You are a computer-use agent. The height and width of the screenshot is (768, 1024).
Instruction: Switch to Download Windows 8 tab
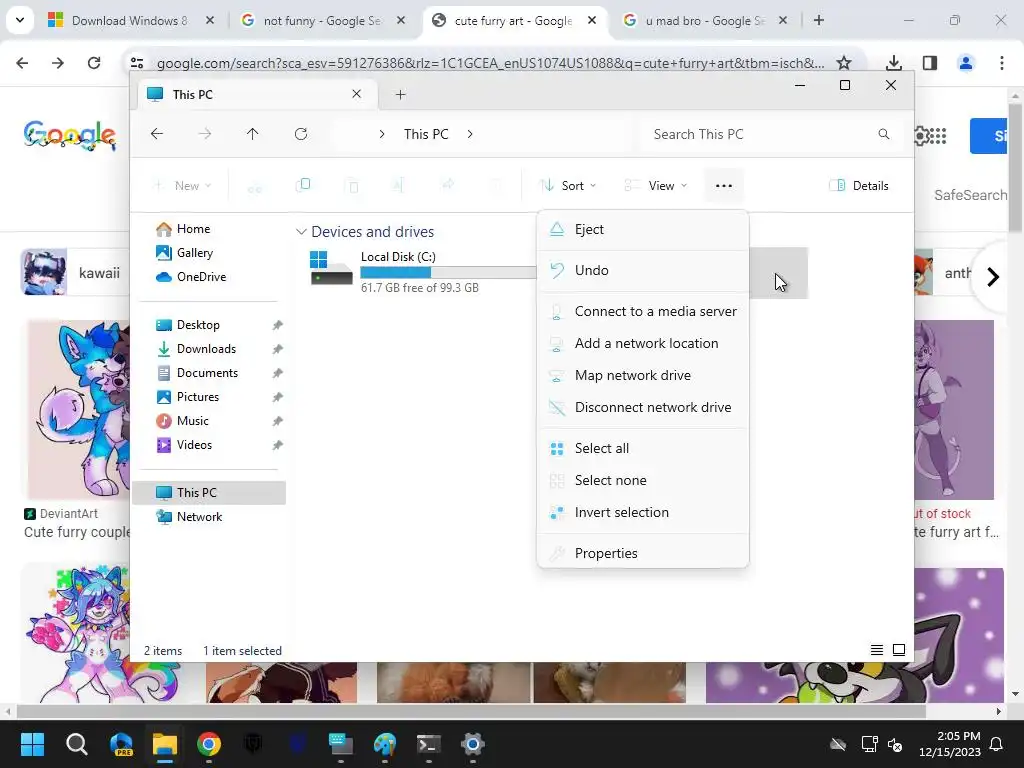(131, 20)
